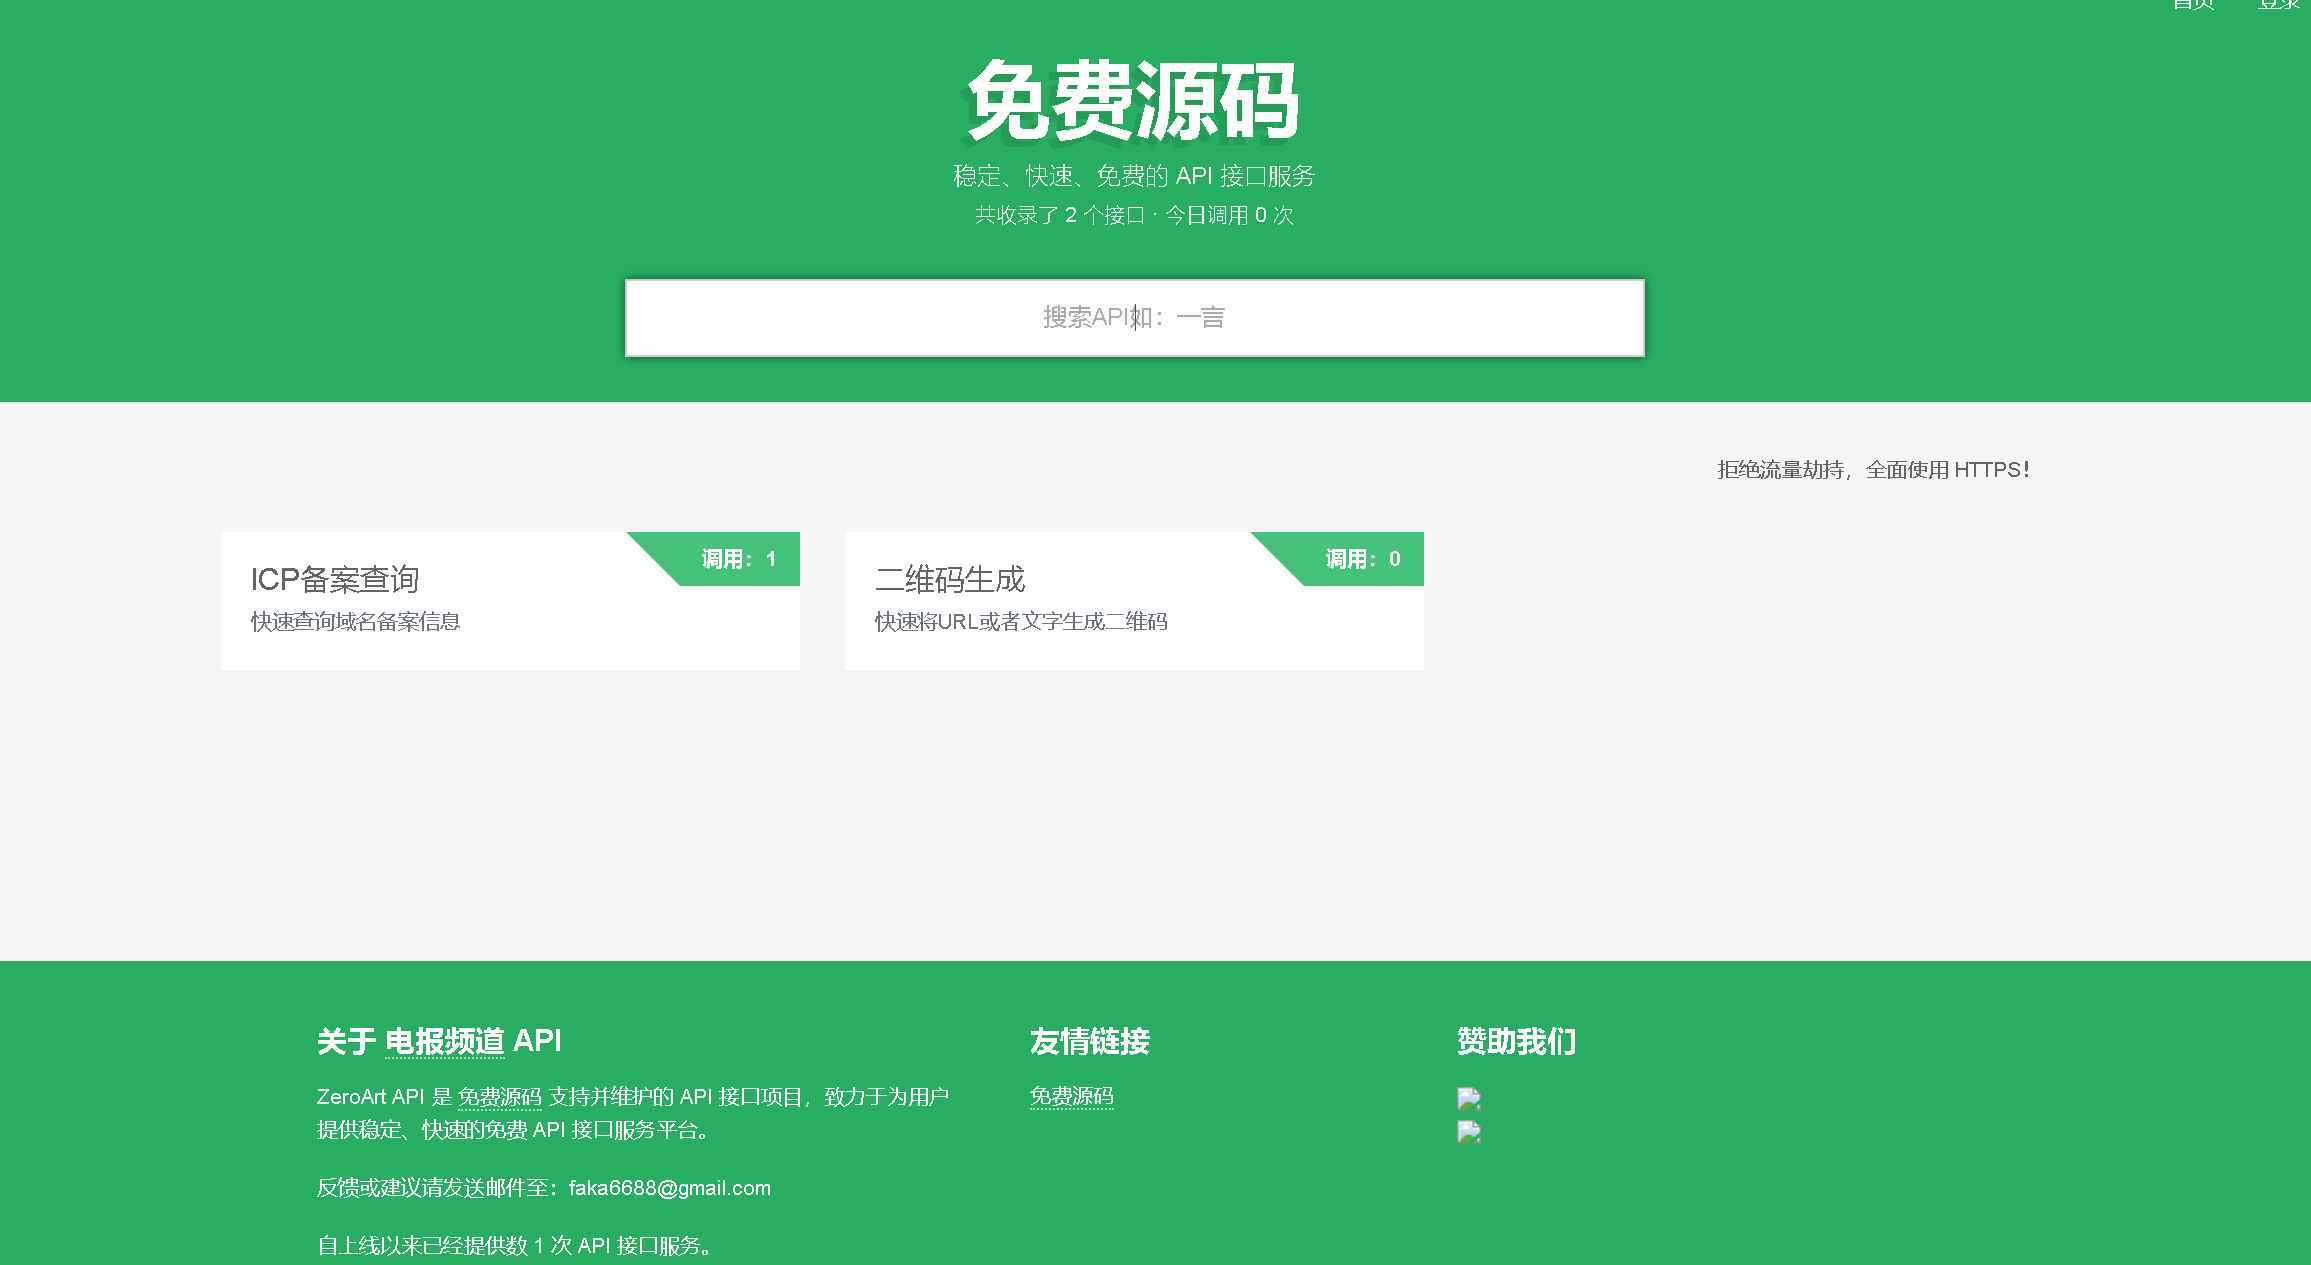Open the 免费源码 friendly link in footer
The image size is (2311, 1265).
click(1073, 1095)
